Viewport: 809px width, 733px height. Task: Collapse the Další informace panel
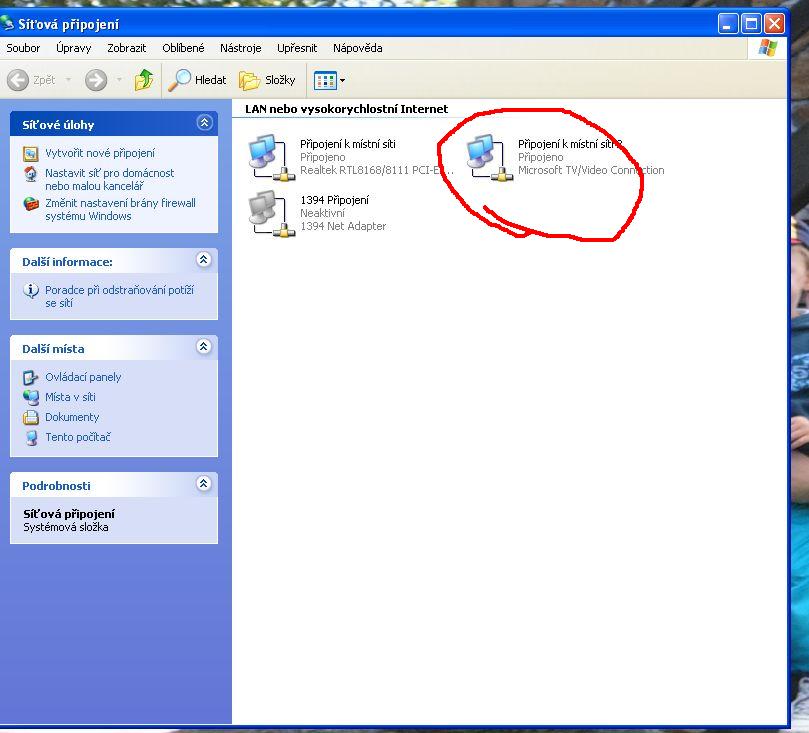pyautogui.click(x=204, y=259)
